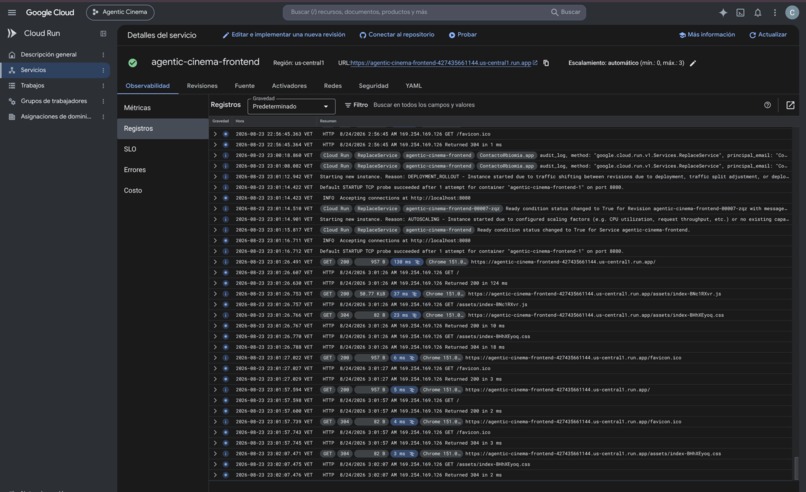Click the 138 ms latency chip
Screen dimensions: 806x492
point(407,262)
